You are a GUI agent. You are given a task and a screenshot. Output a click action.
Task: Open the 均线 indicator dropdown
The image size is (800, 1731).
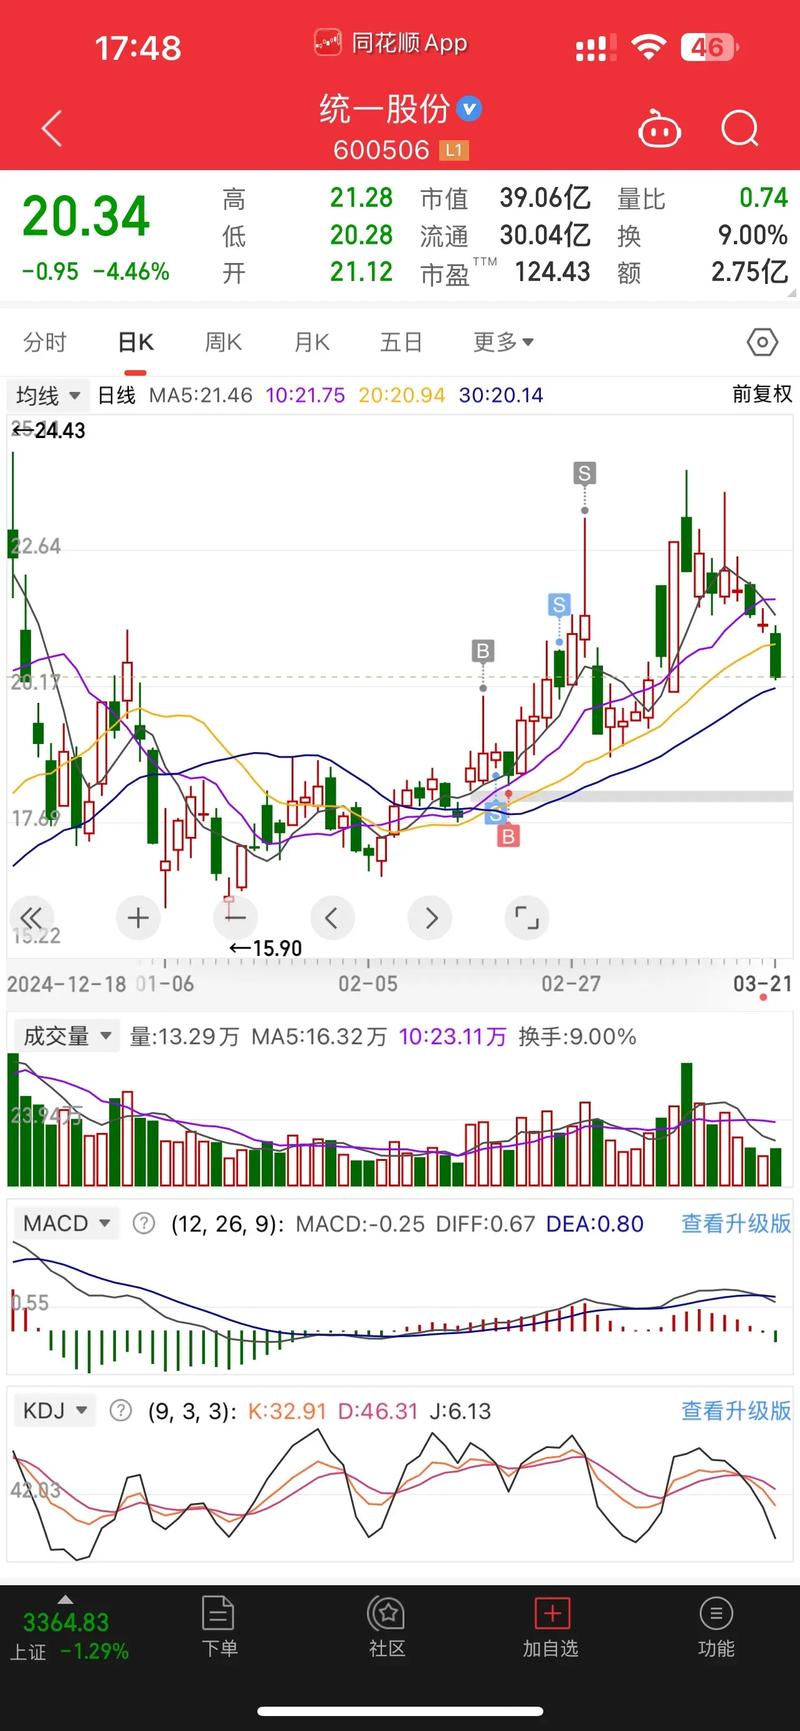pyautogui.click(x=47, y=396)
